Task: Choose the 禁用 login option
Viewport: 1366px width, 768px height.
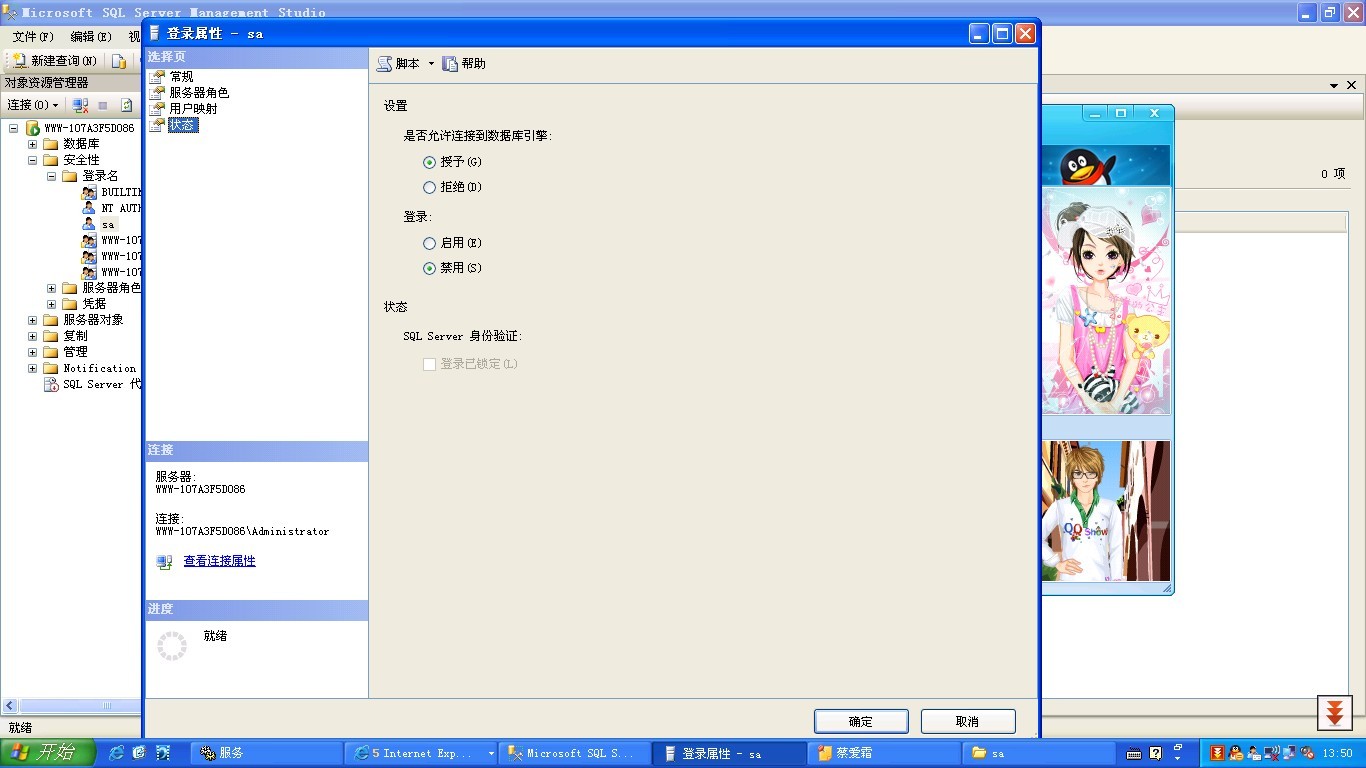Action: [x=429, y=269]
